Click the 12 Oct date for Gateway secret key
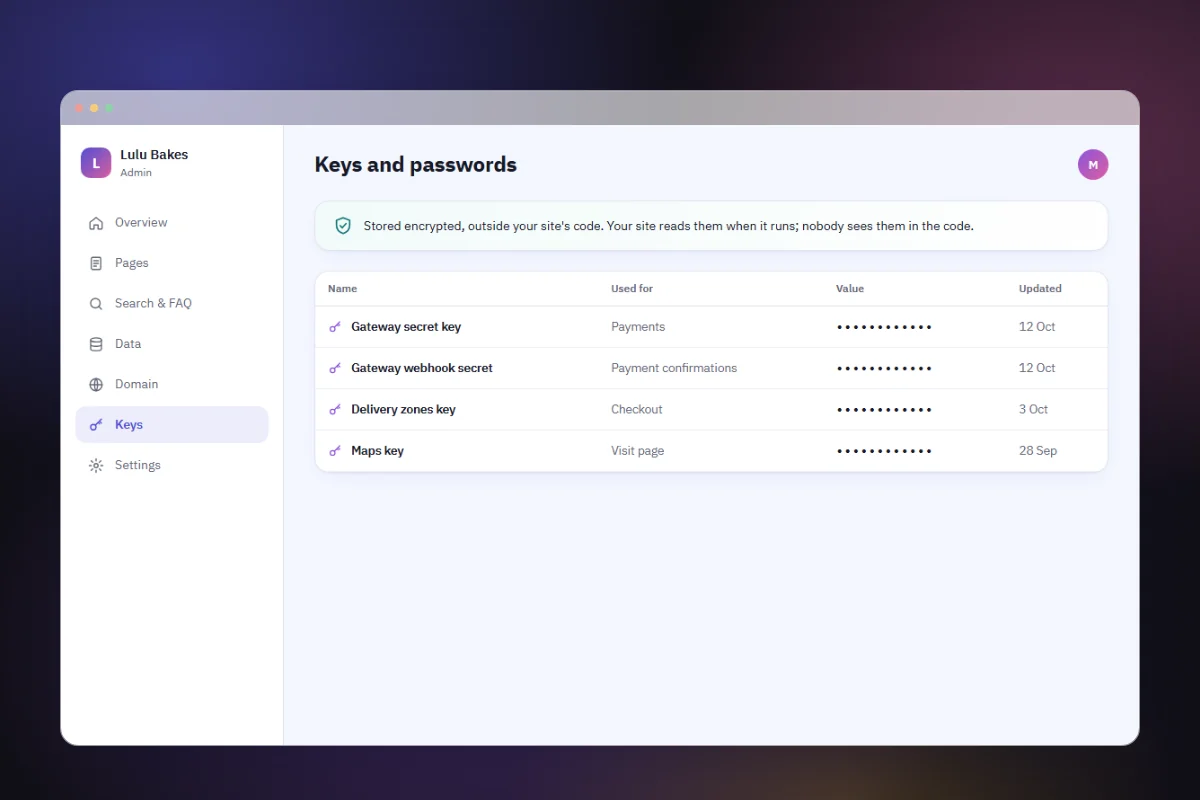This screenshot has height=800, width=1200. pos(1037,327)
